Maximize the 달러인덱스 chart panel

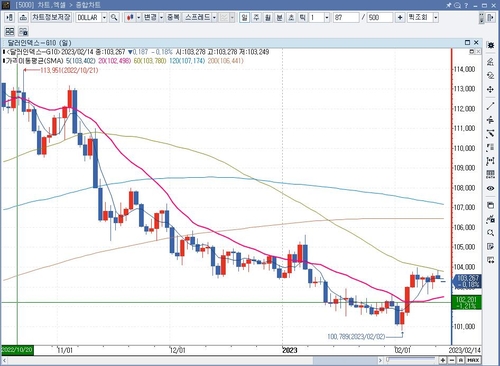click(x=467, y=42)
